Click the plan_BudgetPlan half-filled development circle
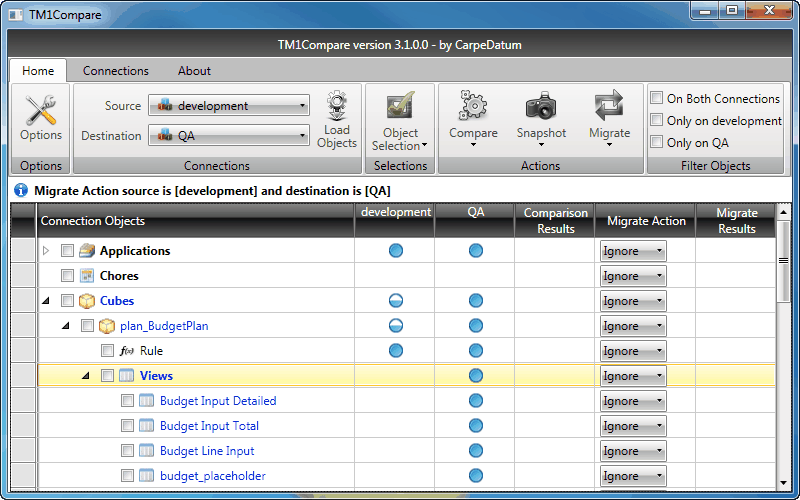800x500 pixels. (395, 326)
